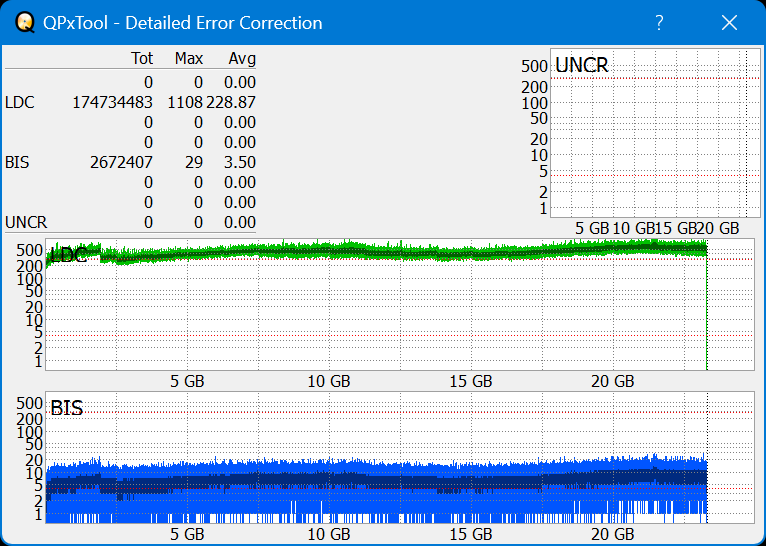
Task: Click the BIS row label in statistics table
Action: (17, 162)
